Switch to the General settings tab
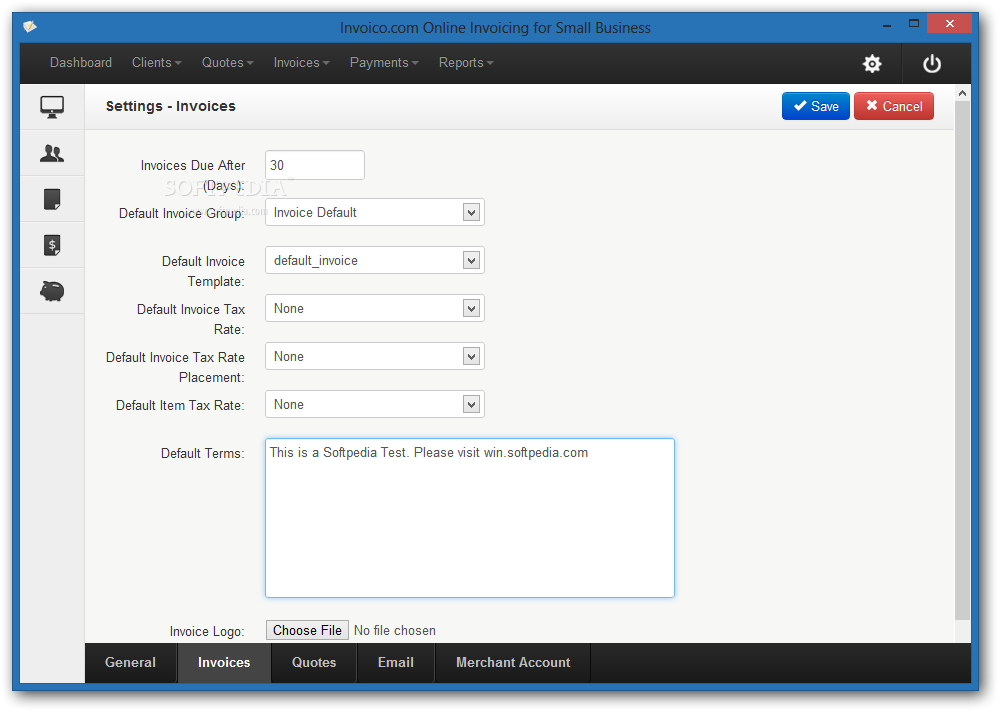 tap(131, 663)
